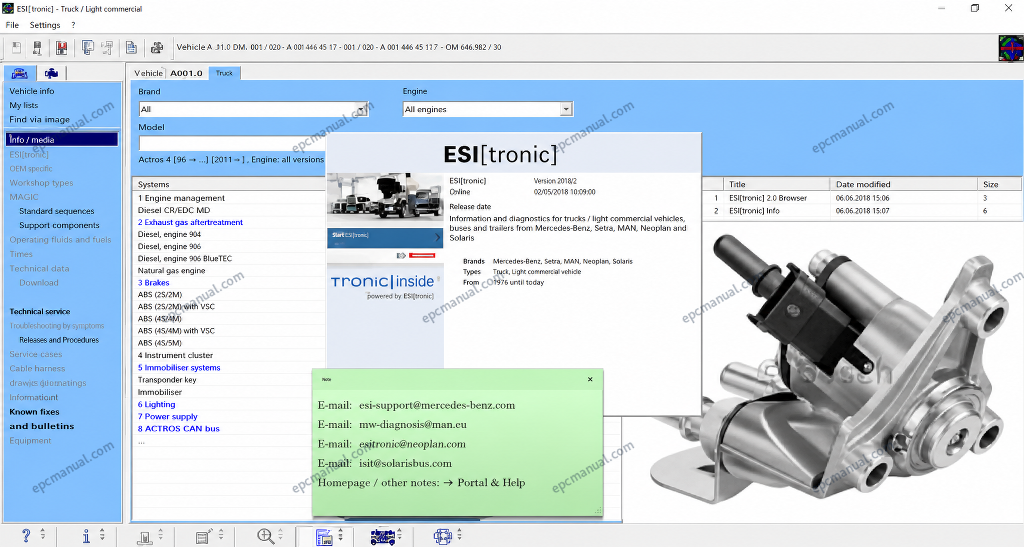The width and height of the screenshot is (1024, 547).
Task: Open Releases and Procedures in sidebar
Action: tap(59, 340)
